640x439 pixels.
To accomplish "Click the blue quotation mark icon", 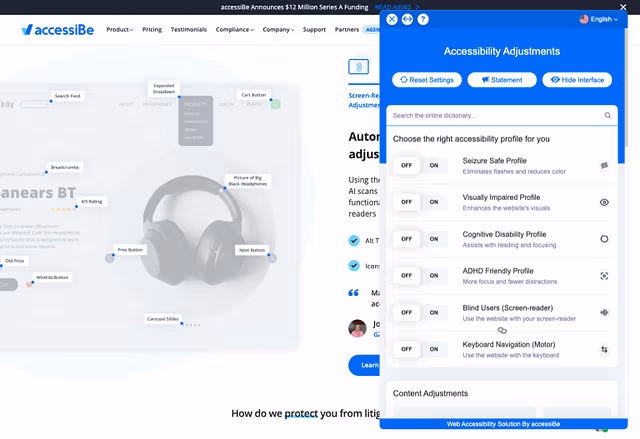I will coord(353,293).
